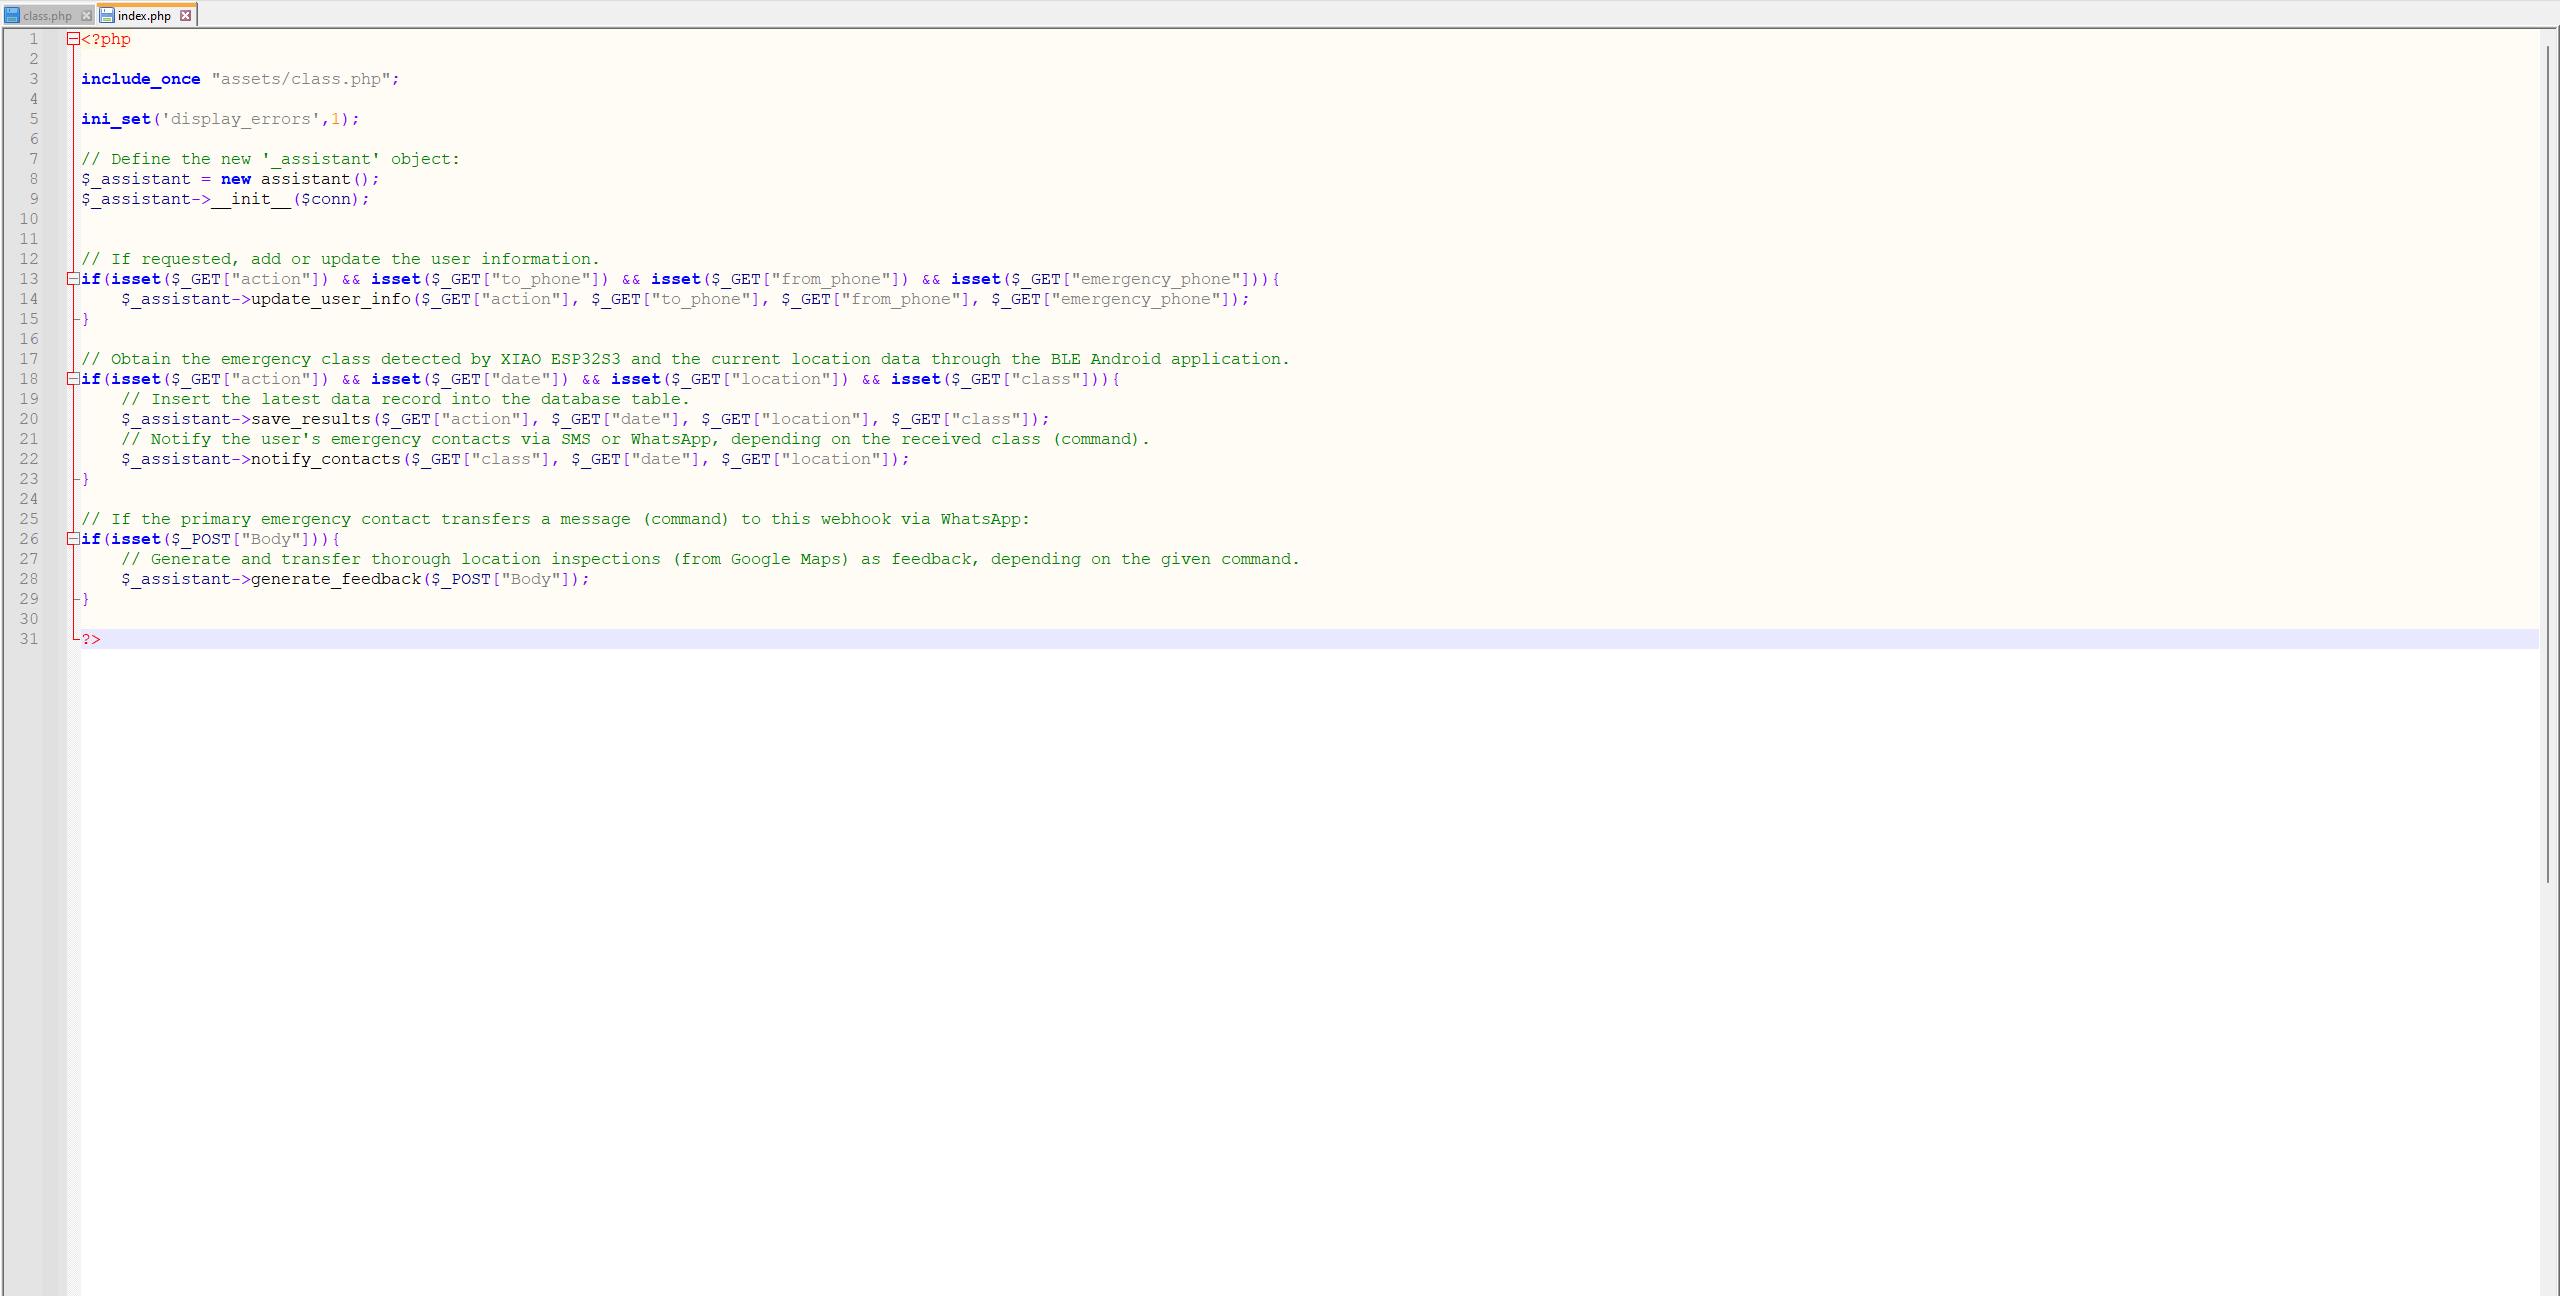Select the index.php tab
The height and width of the screenshot is (1296, 2560).
(x=145, y=15)
